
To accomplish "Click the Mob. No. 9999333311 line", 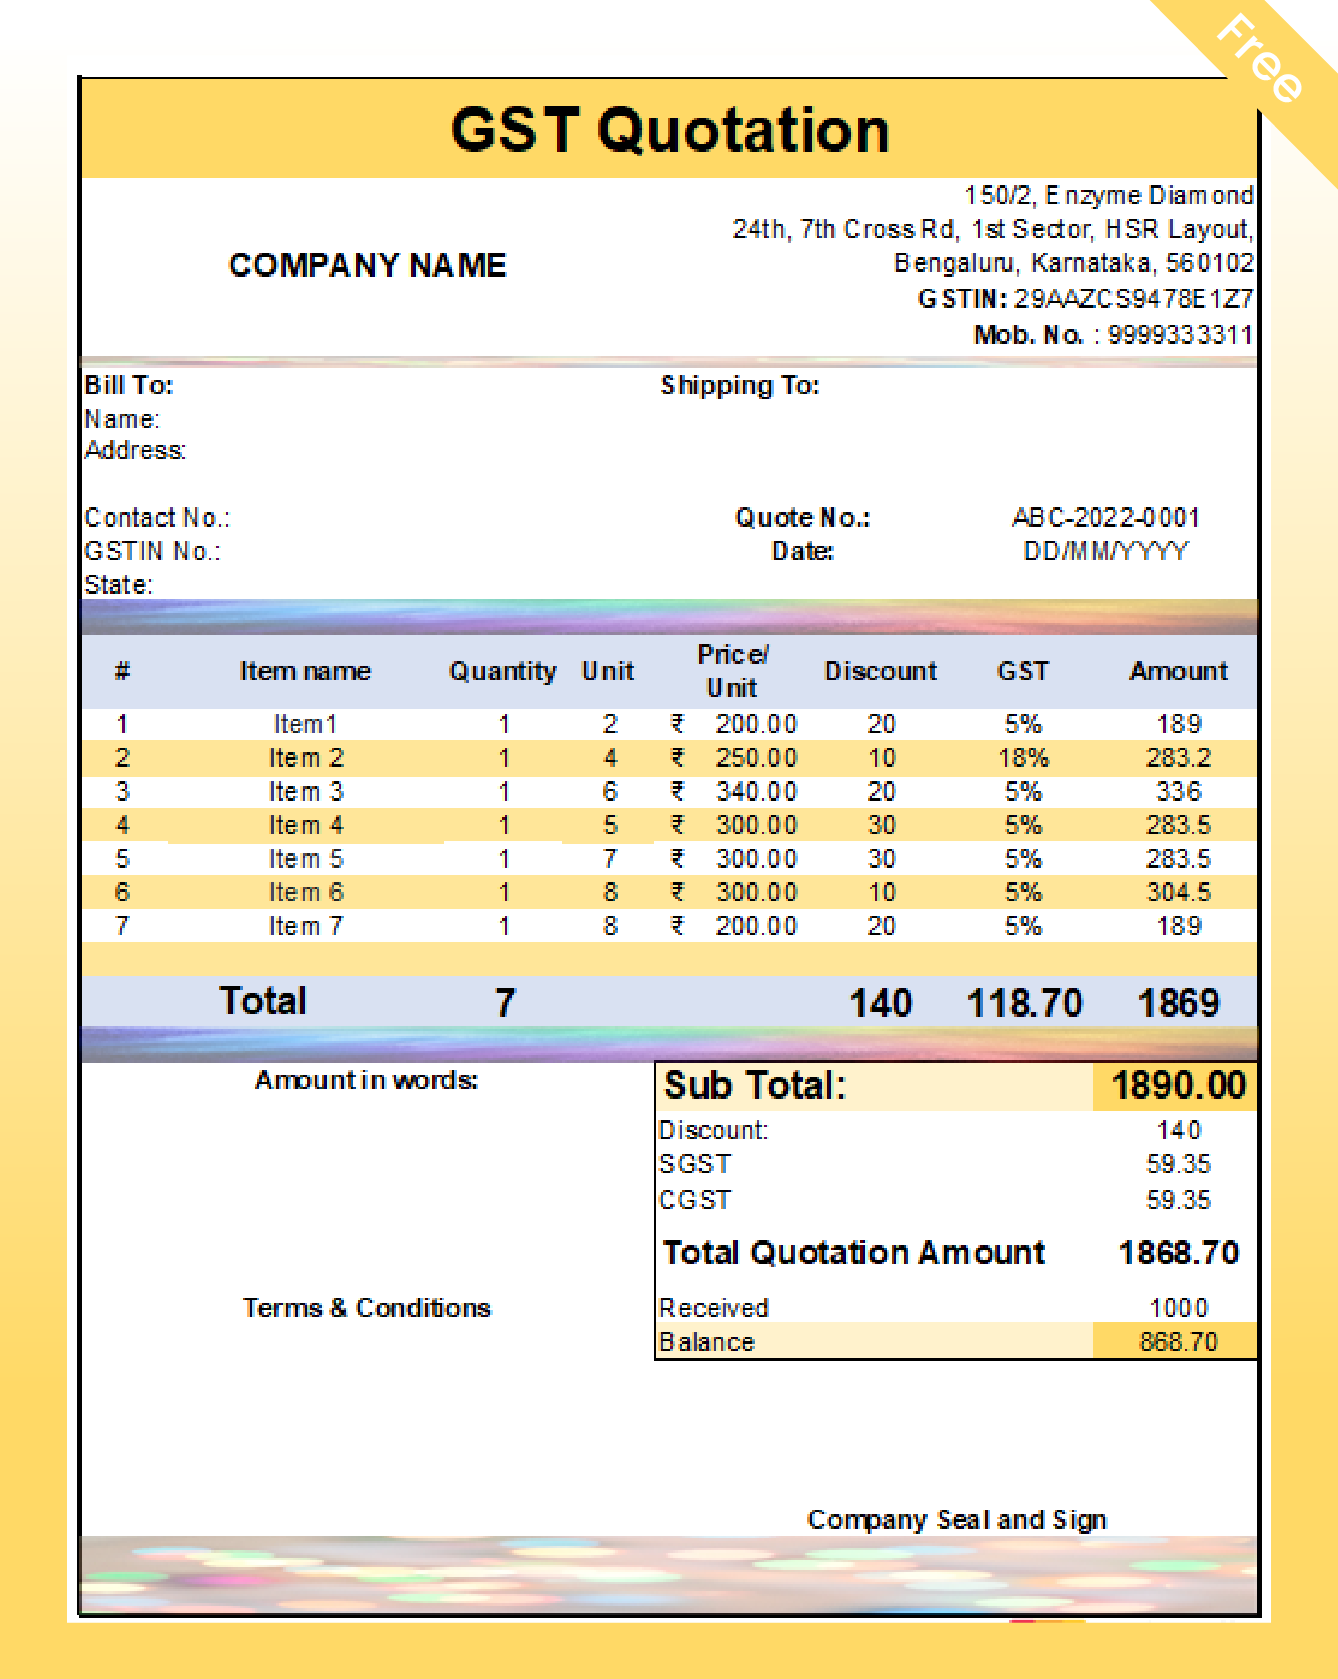I will (x=1113, y=335).
